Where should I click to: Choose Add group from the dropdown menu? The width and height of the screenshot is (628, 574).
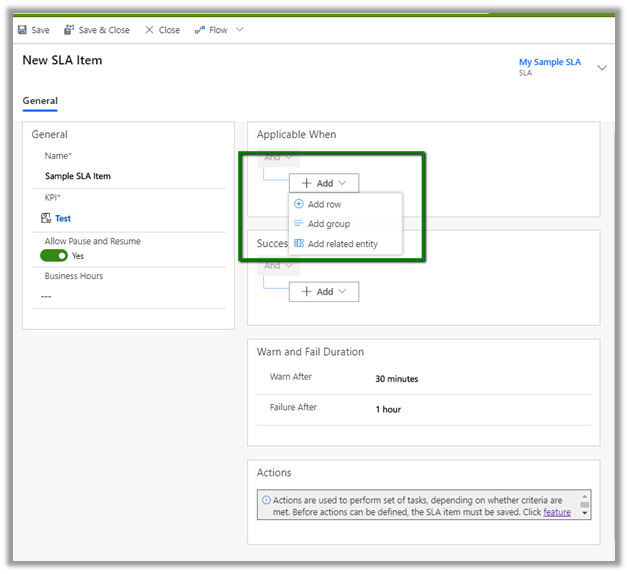(x=329, y=224)
